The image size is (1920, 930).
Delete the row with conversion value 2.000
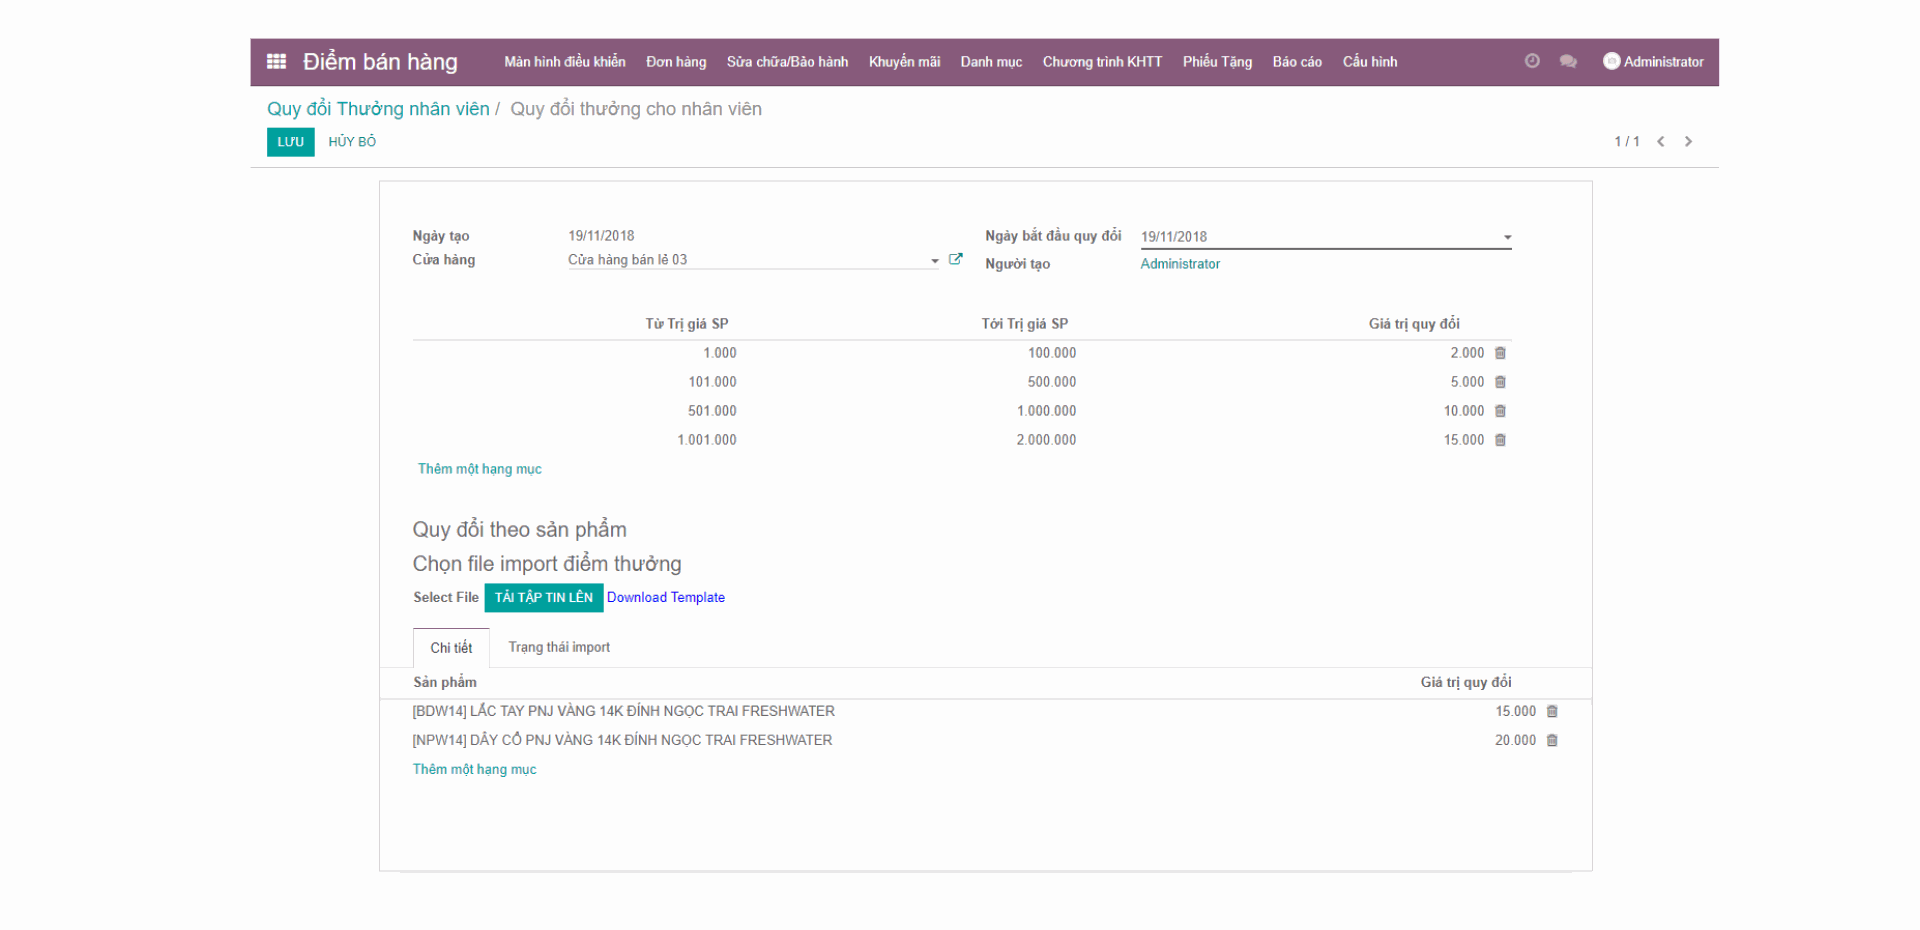click(x=1500, y=353)
